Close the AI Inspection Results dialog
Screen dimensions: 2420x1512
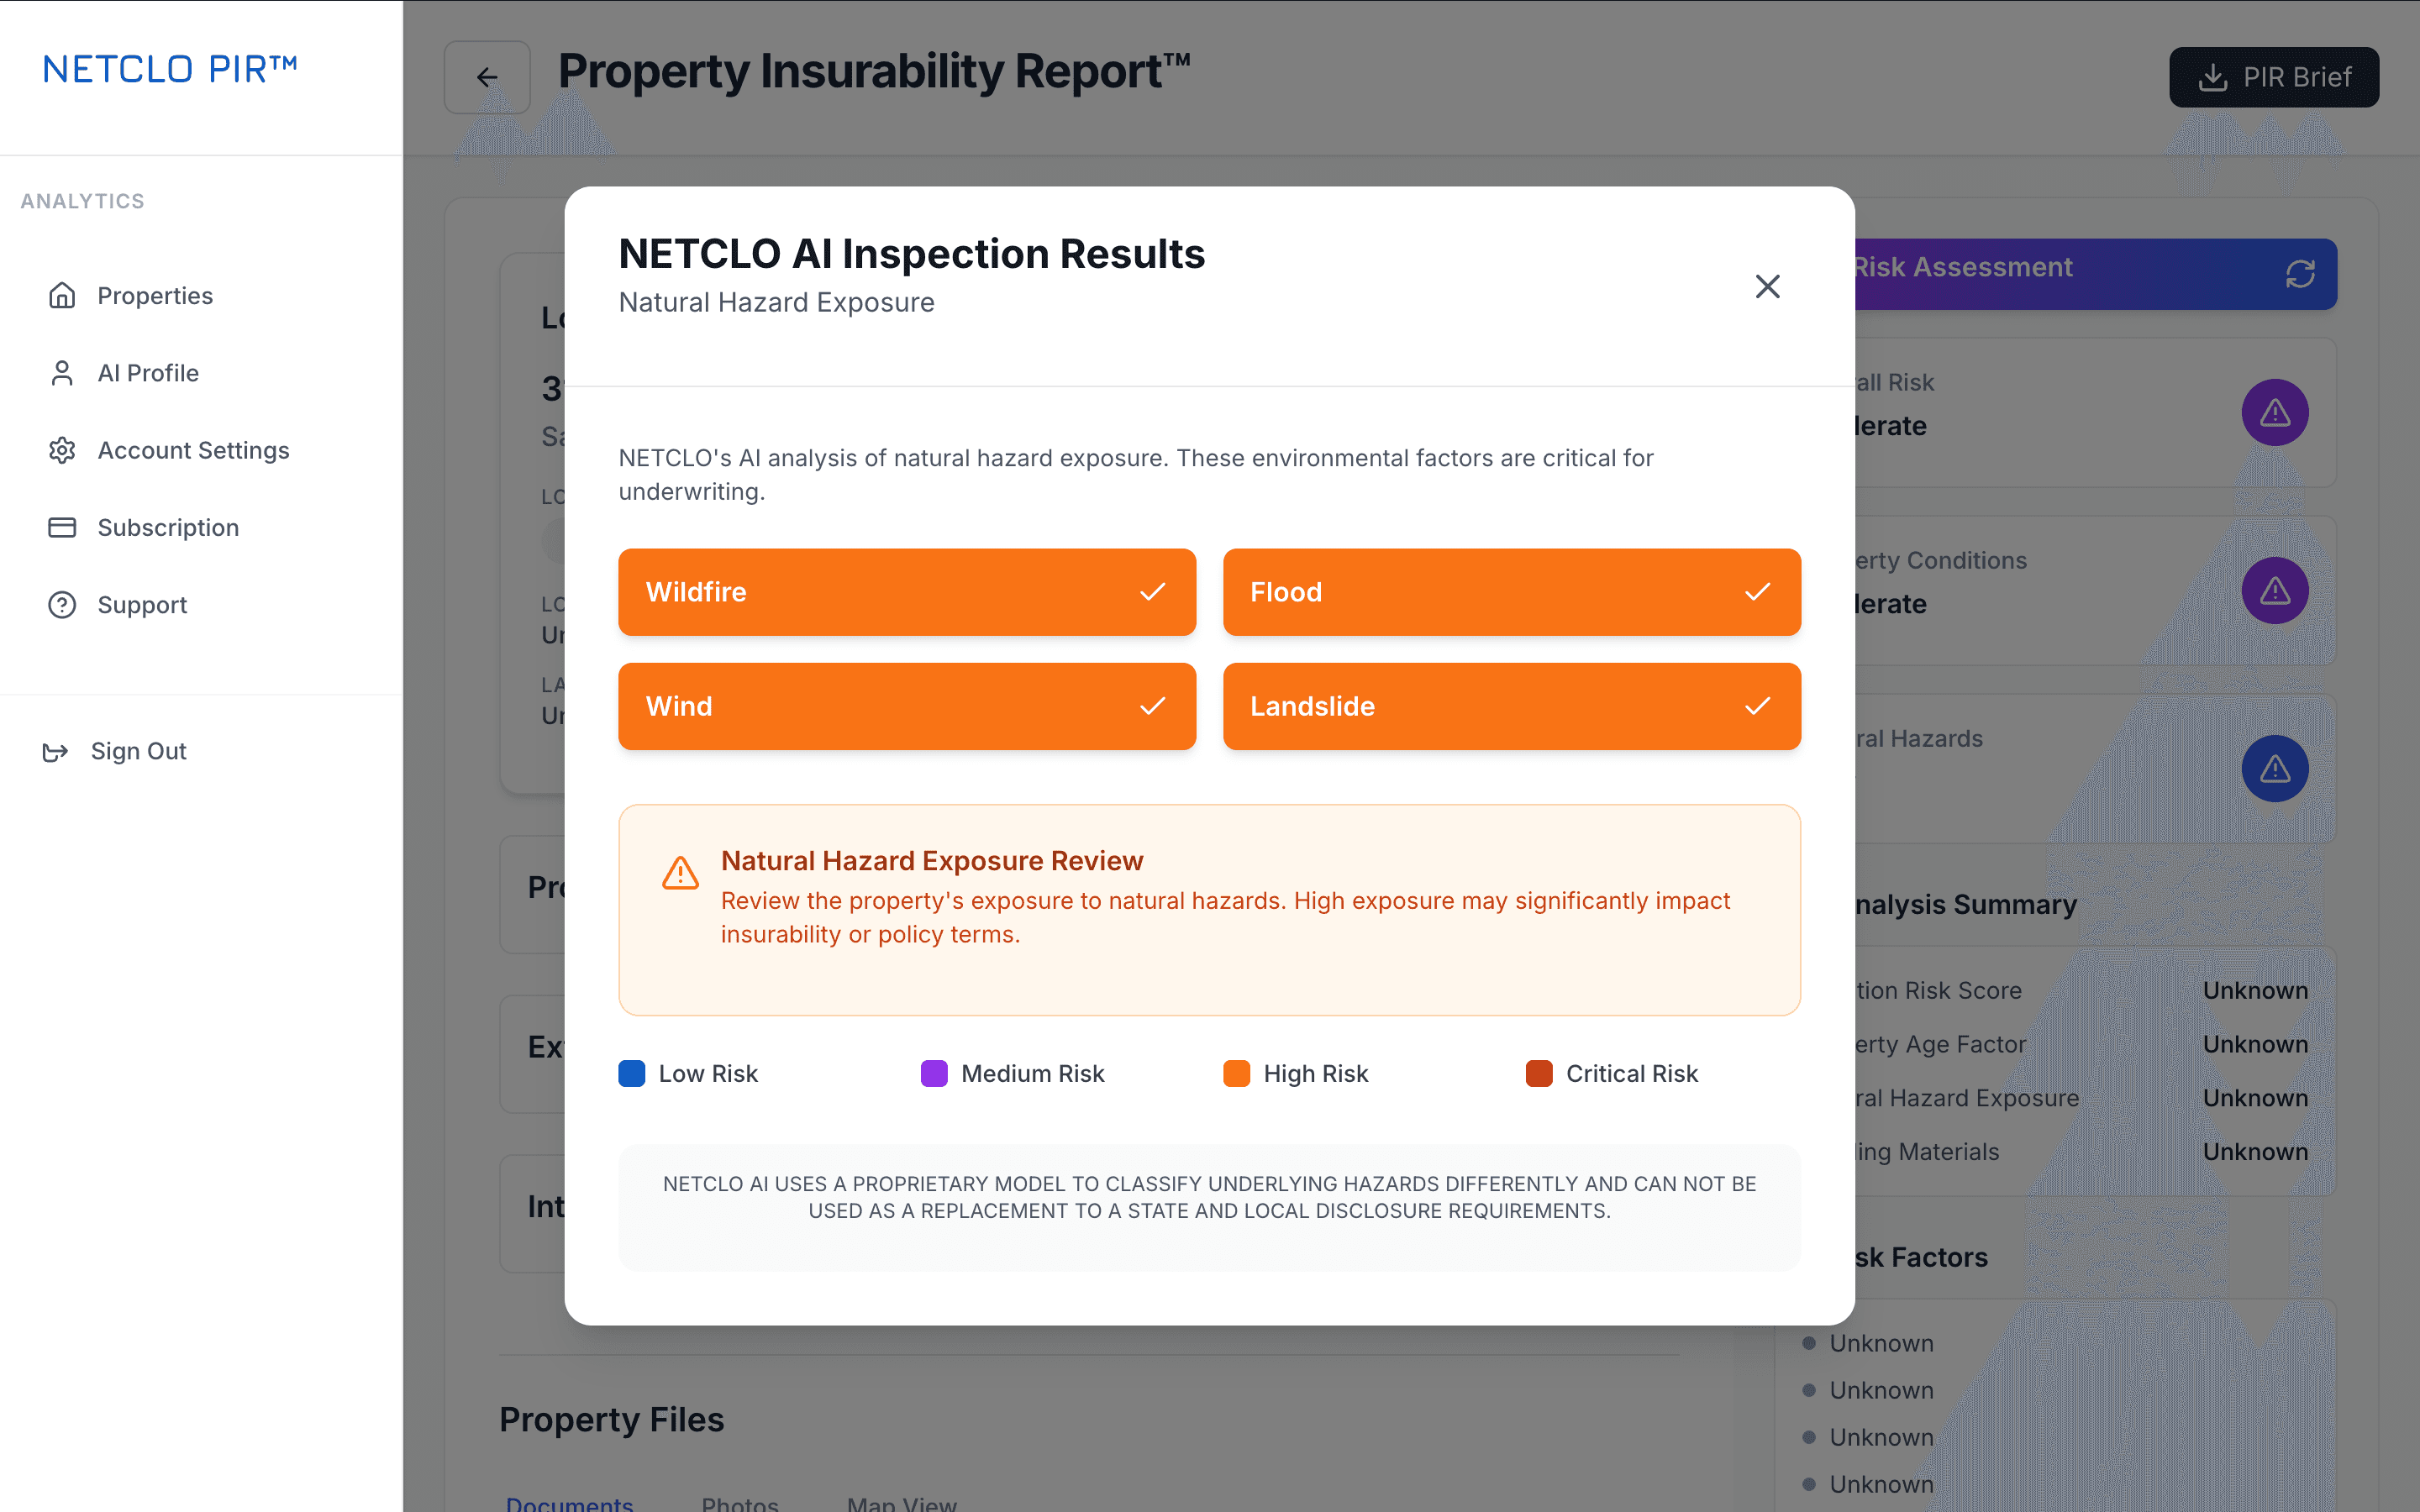1768,287
